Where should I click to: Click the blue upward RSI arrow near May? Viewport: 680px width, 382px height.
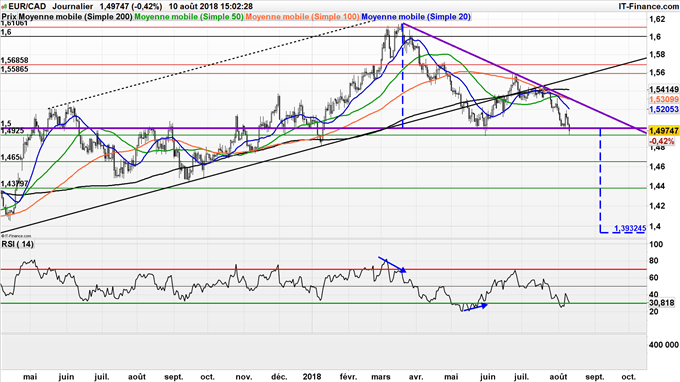click(x=475, y=307)
